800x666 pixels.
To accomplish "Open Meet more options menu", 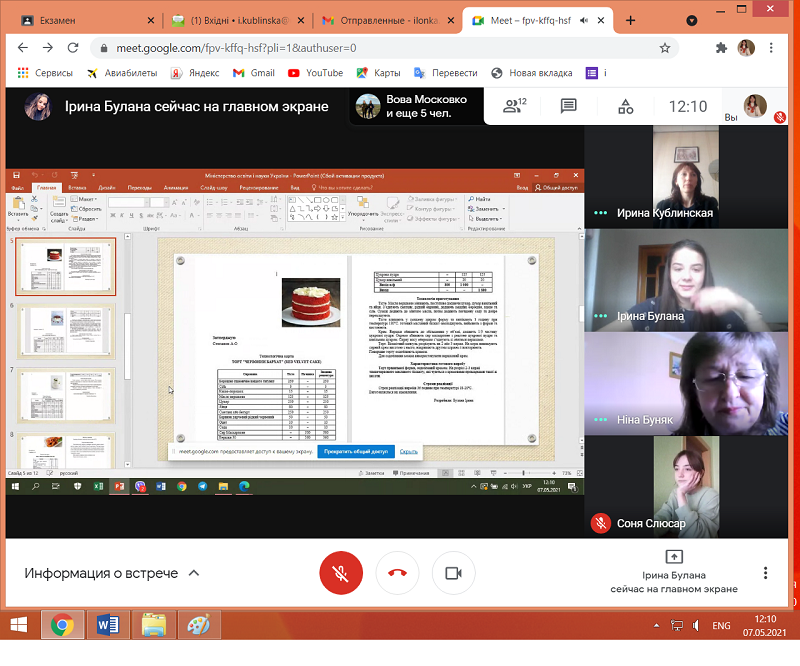I will pos(765,573).
